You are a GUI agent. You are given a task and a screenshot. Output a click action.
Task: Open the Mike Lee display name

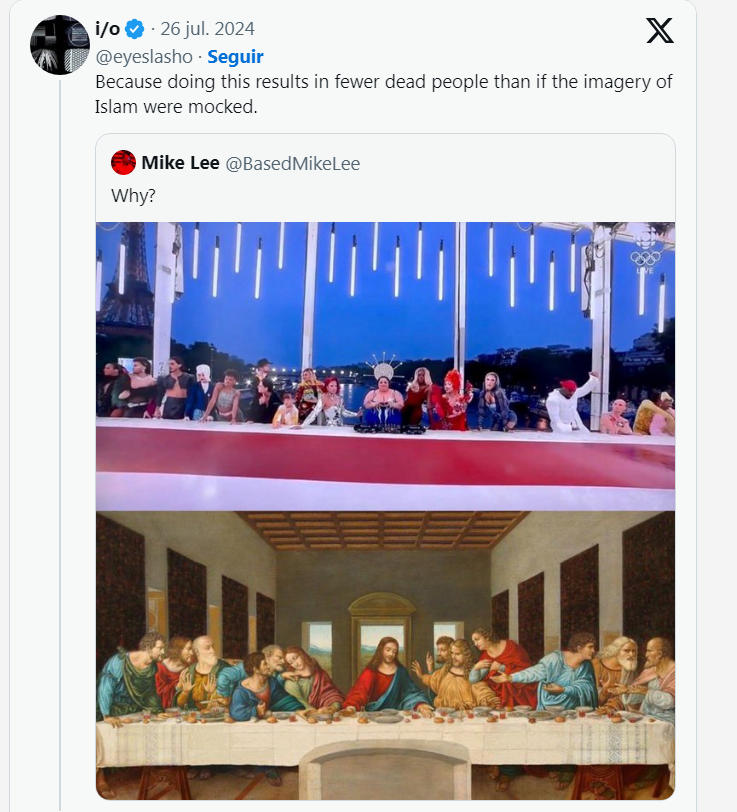[174, 163]
